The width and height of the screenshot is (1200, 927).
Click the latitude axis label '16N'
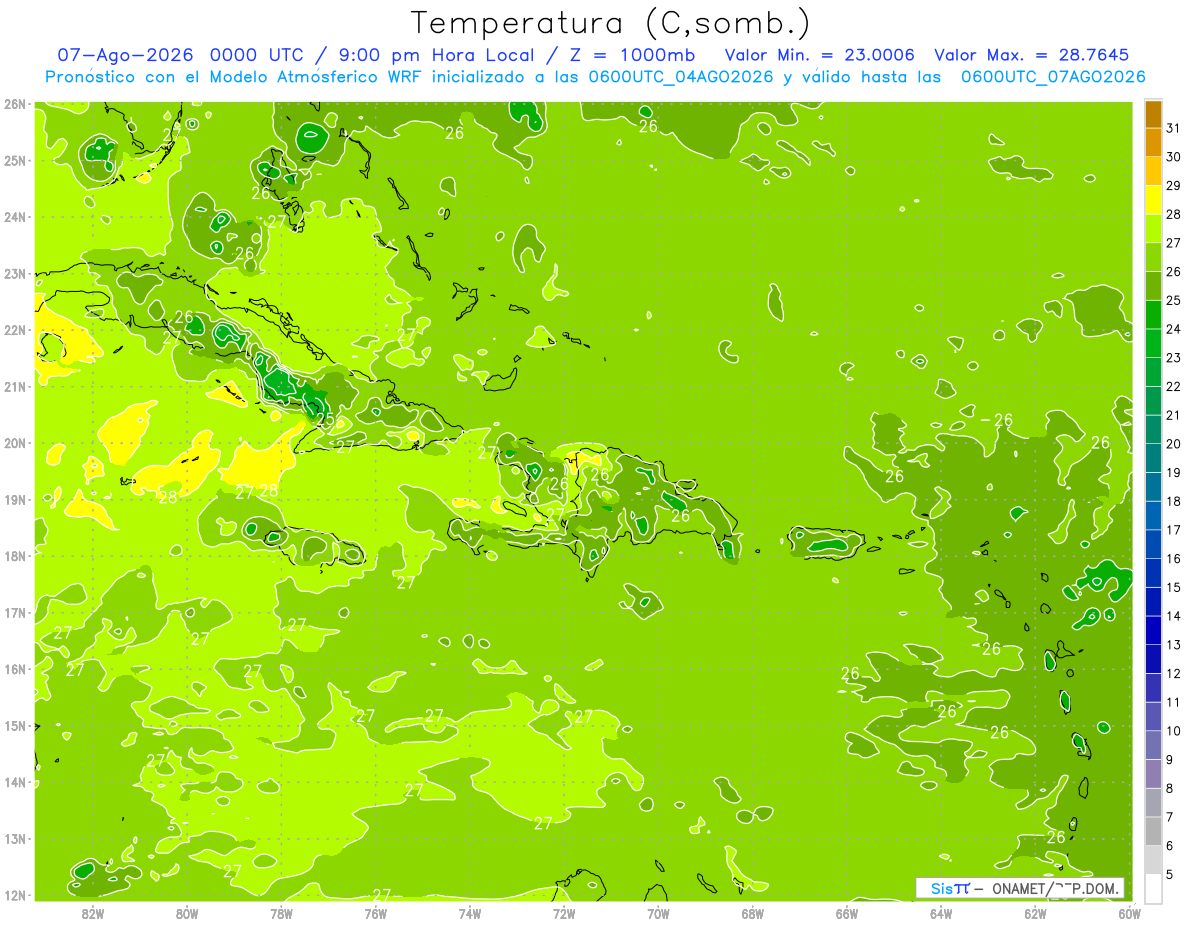[x=15, y=669]
